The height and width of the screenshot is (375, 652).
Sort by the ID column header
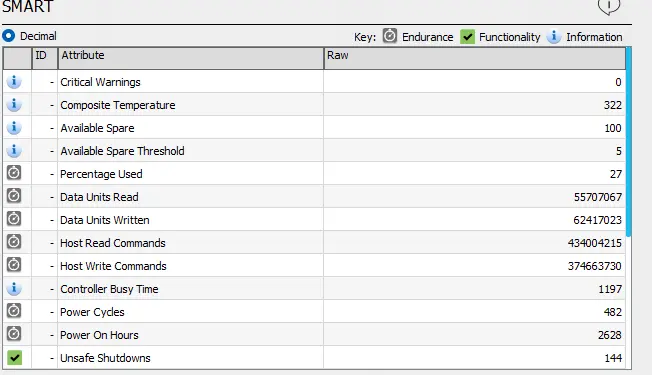point(44,58)
